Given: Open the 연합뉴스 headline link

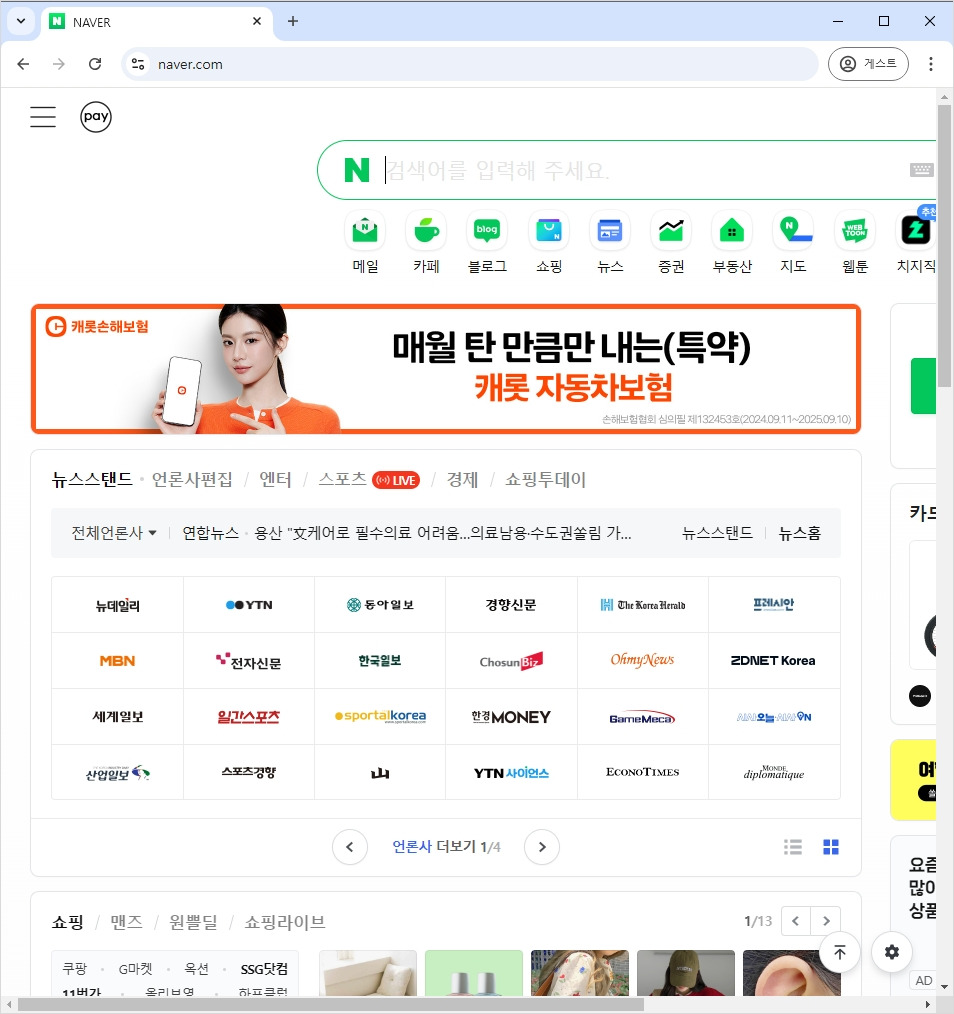Looking at the screenshot, I should (442, 533).
